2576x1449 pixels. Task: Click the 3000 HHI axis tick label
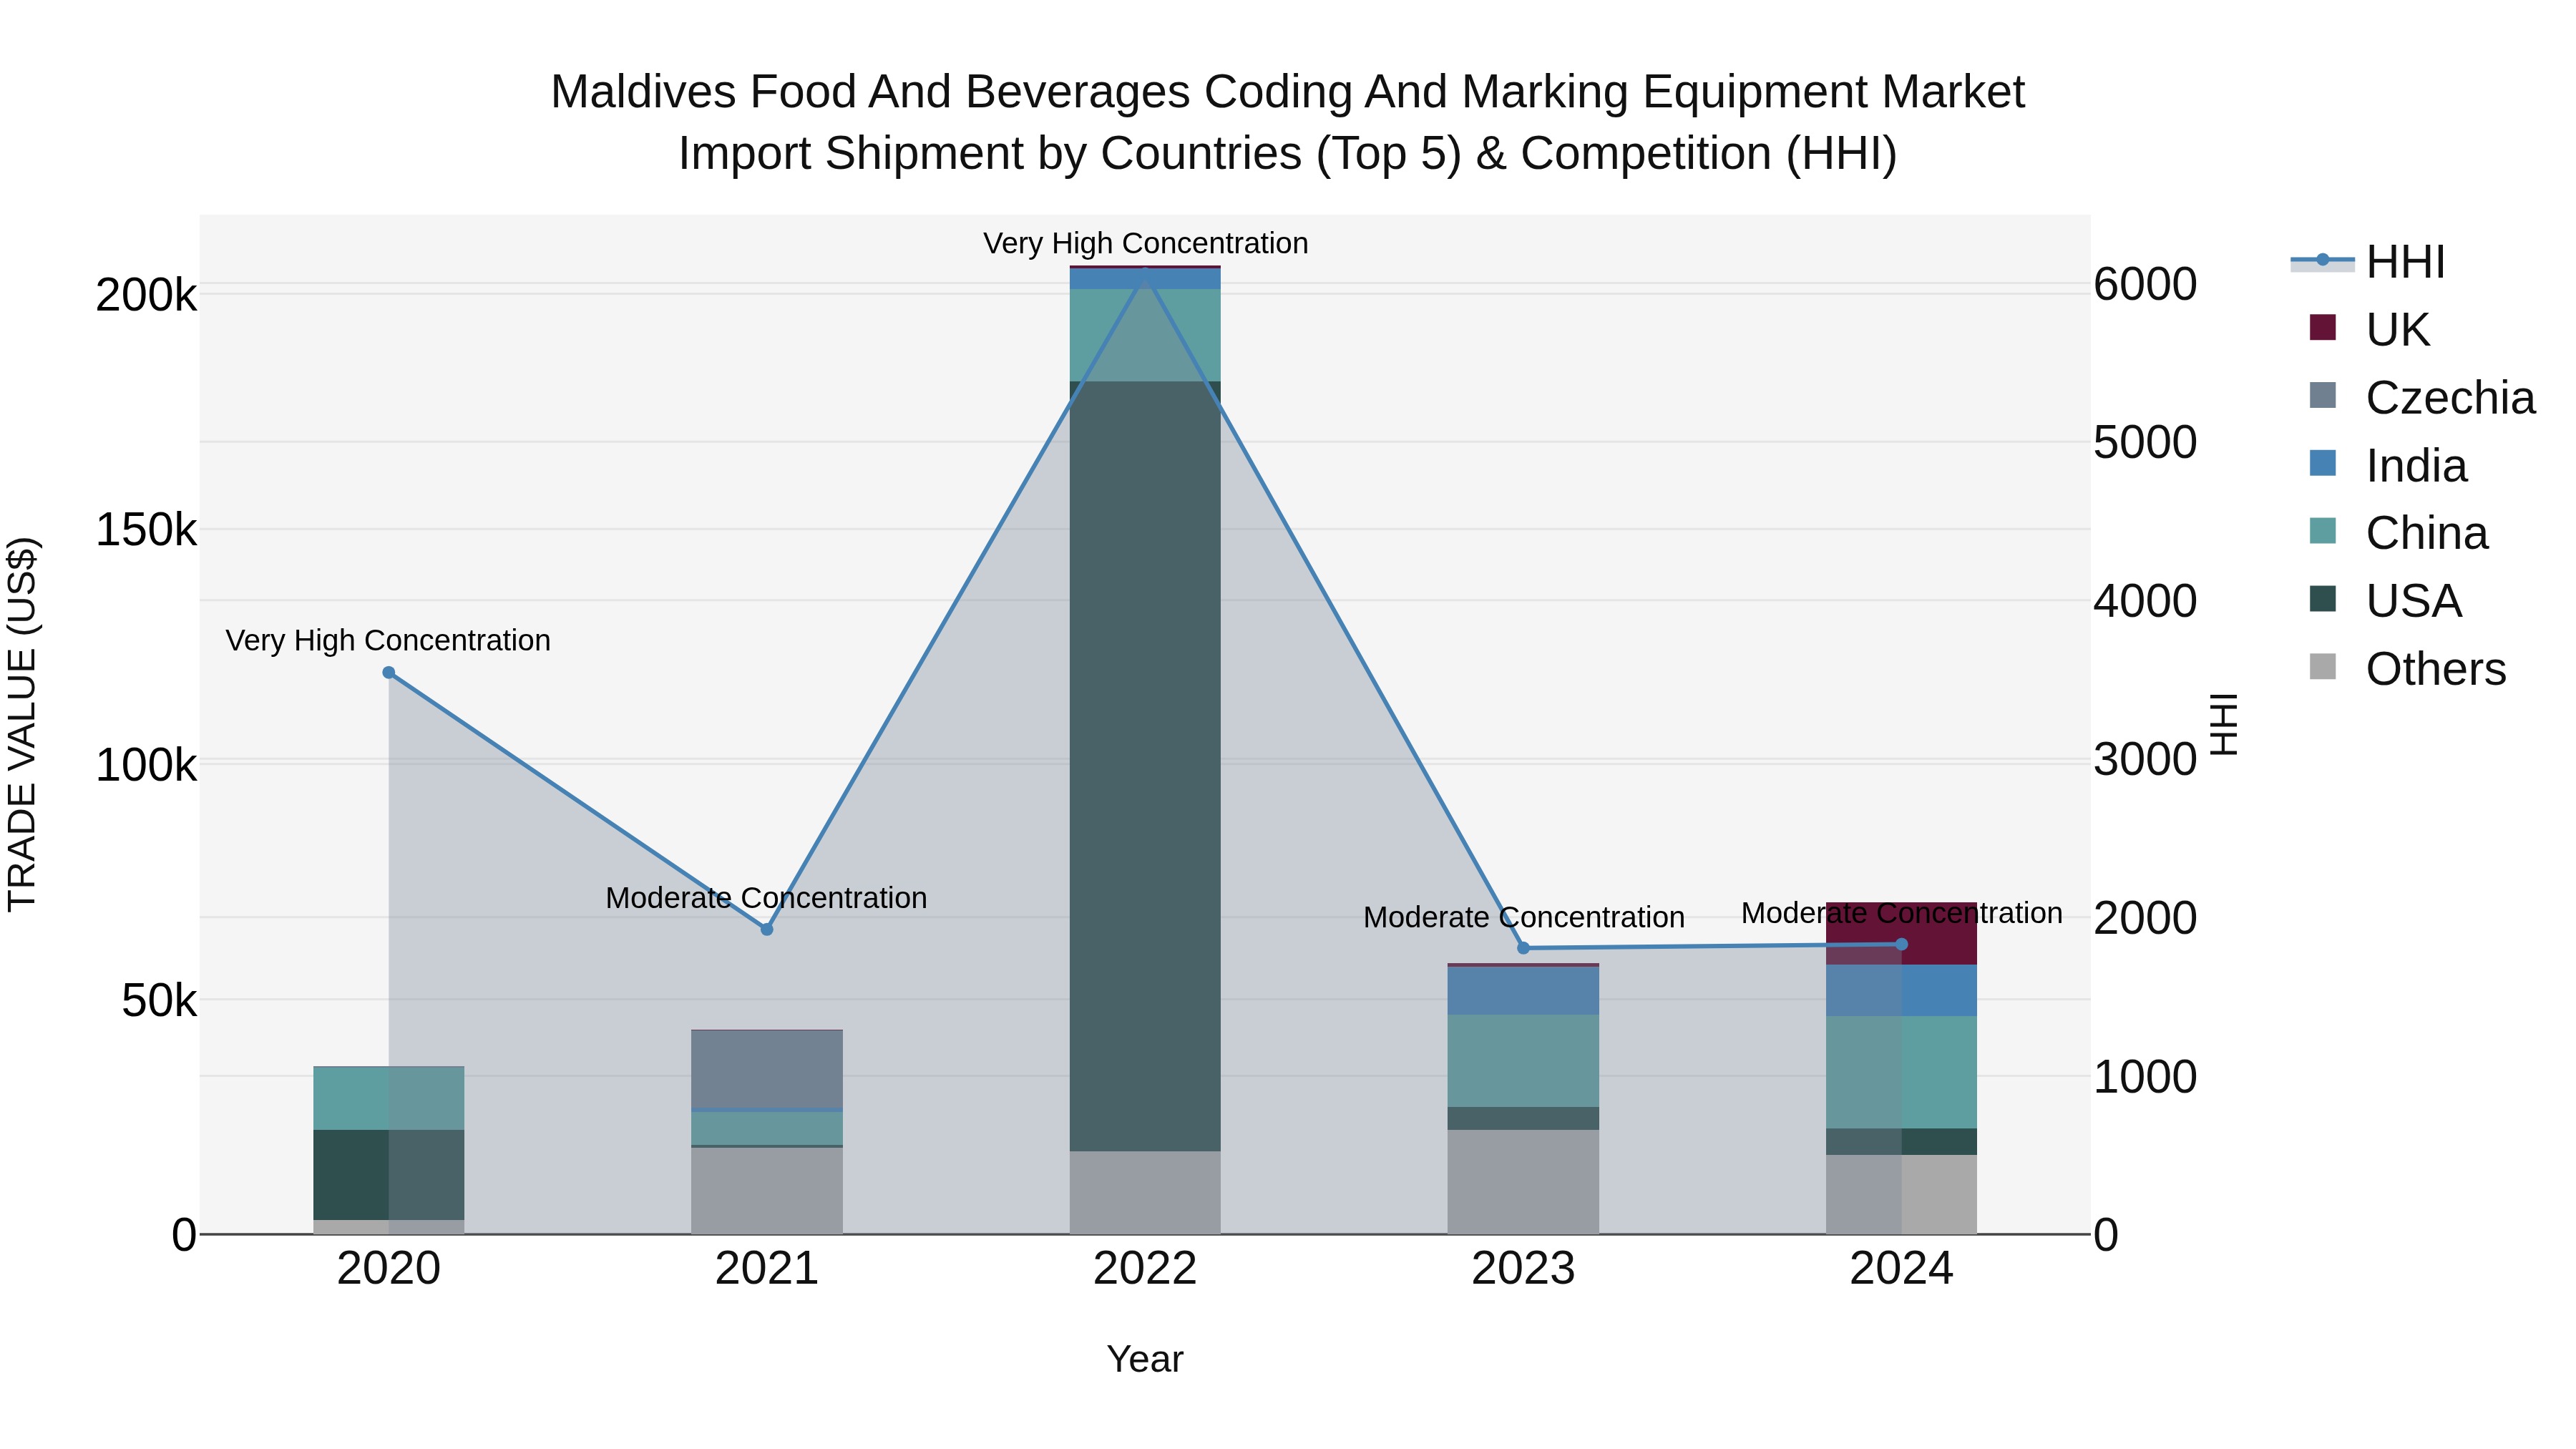coord(2145,760)
